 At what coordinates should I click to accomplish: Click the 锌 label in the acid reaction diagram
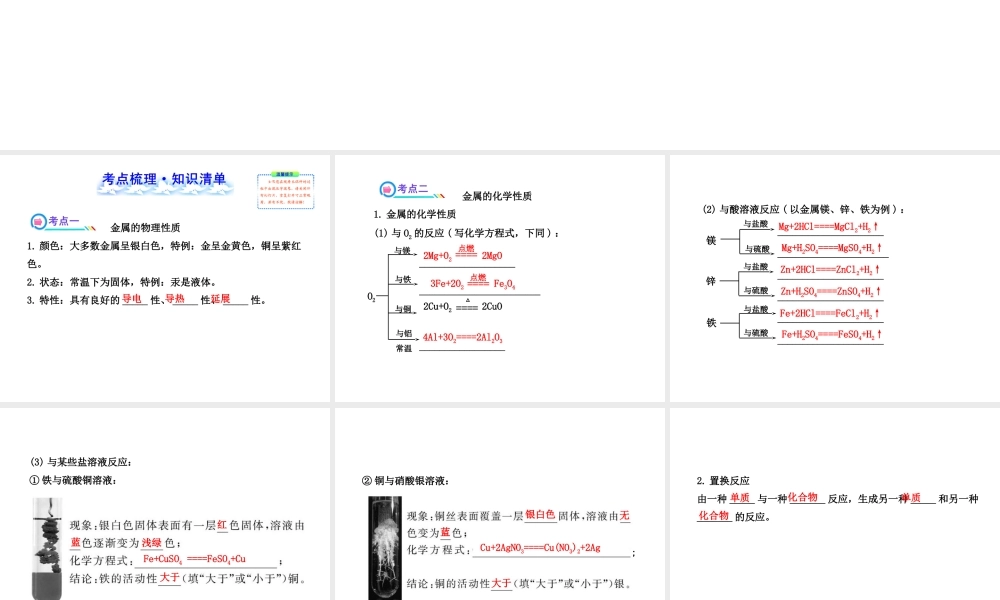click(711, 281)
